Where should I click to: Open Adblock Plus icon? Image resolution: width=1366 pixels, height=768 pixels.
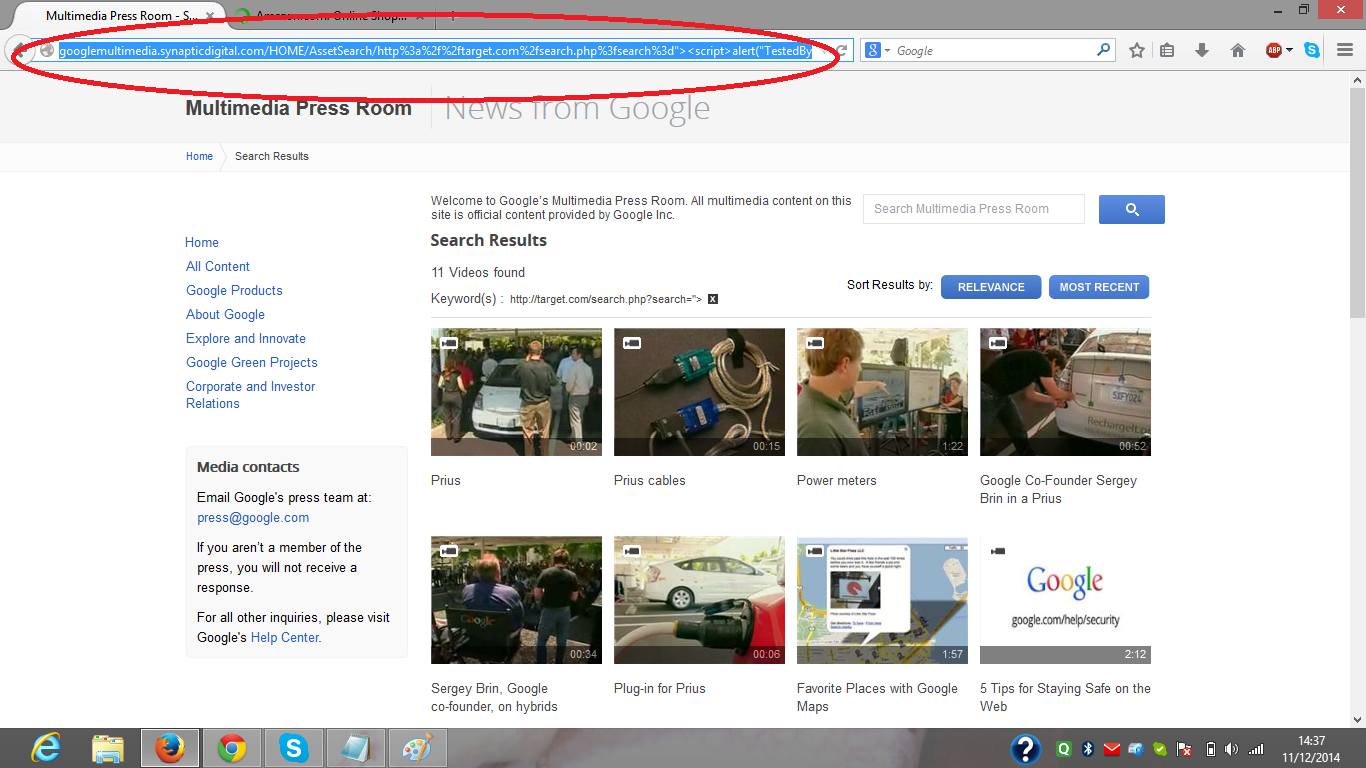tap(1273, 50)
